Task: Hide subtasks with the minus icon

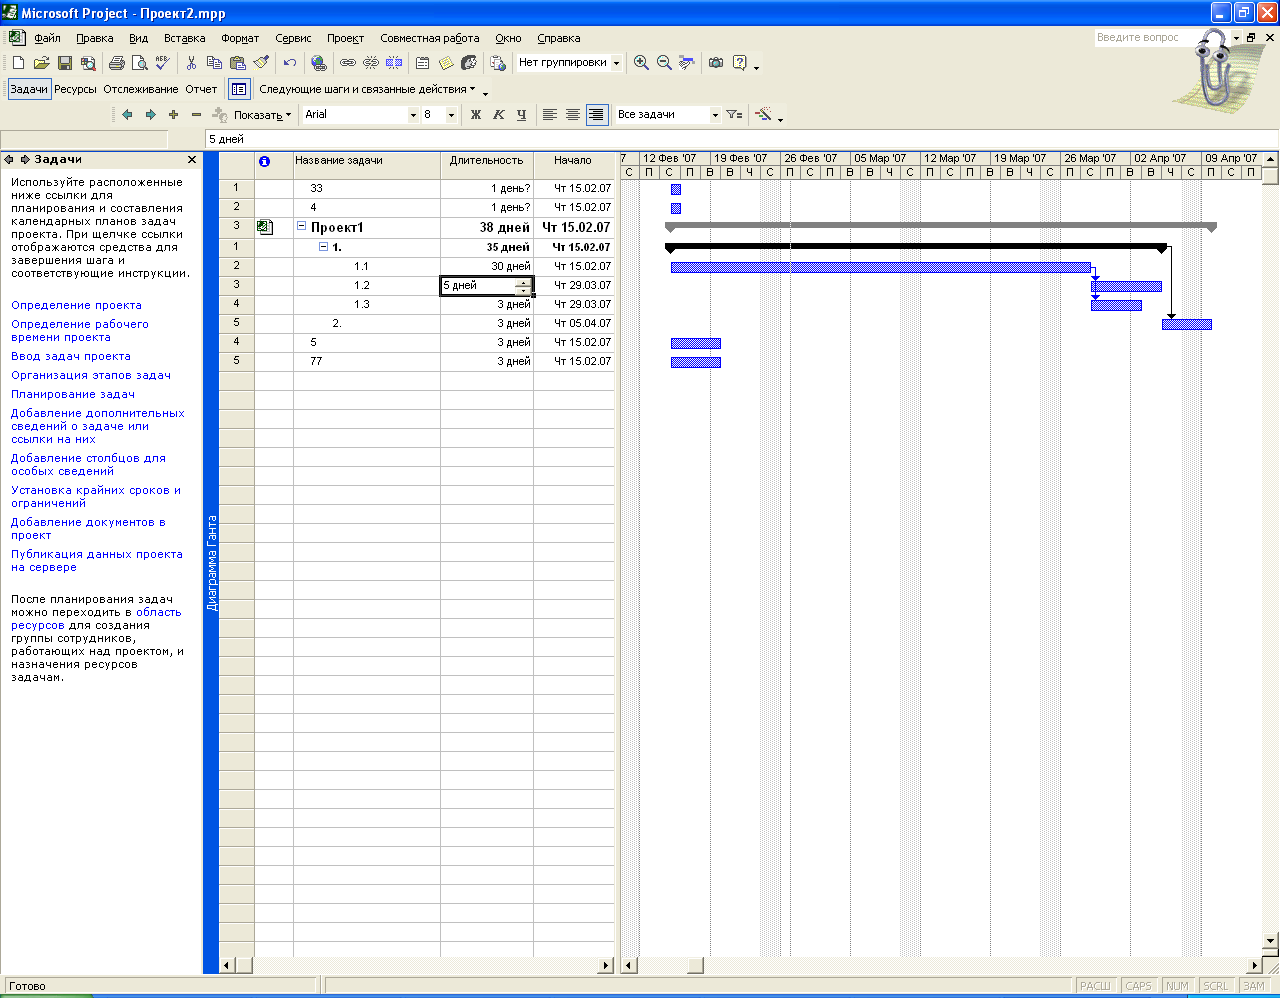Action: pyautogui.click(x=196, y=115)
